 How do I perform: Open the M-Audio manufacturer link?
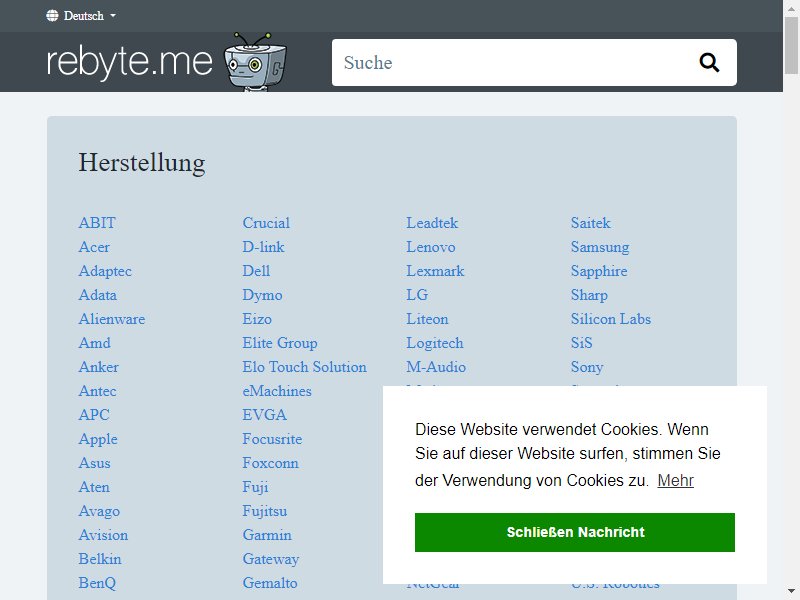click(436, 367)
